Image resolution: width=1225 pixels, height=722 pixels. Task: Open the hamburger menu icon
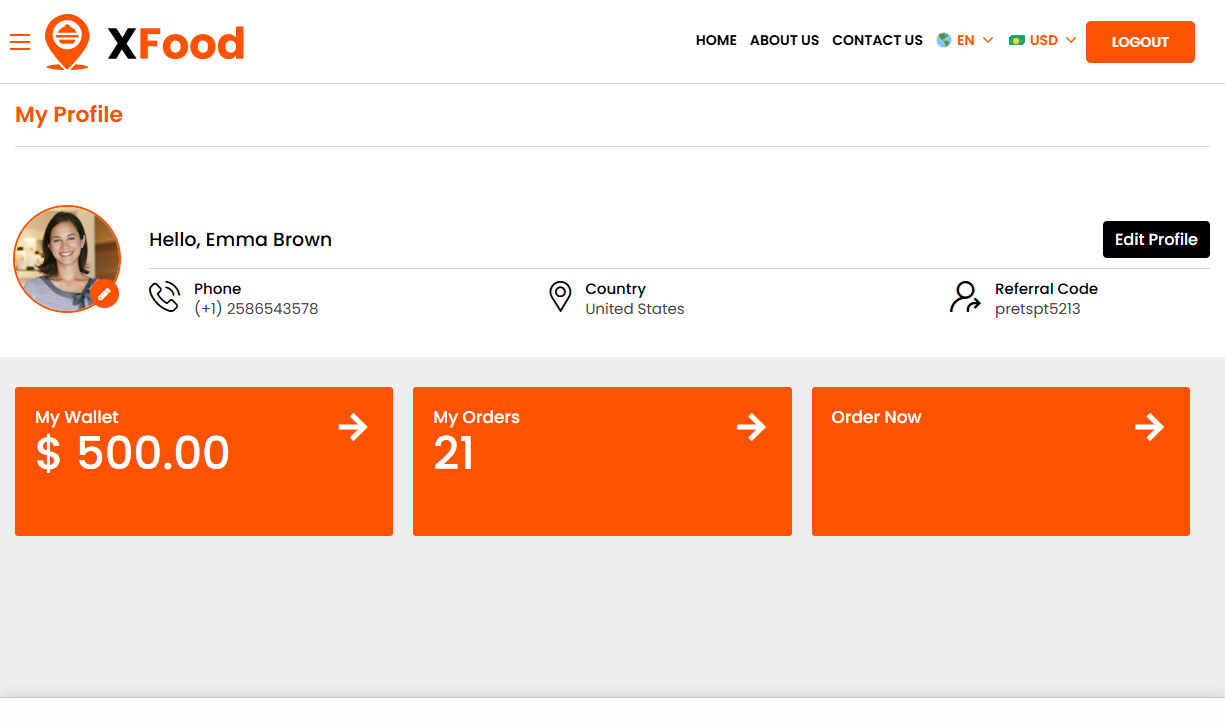tap(20, 42)
